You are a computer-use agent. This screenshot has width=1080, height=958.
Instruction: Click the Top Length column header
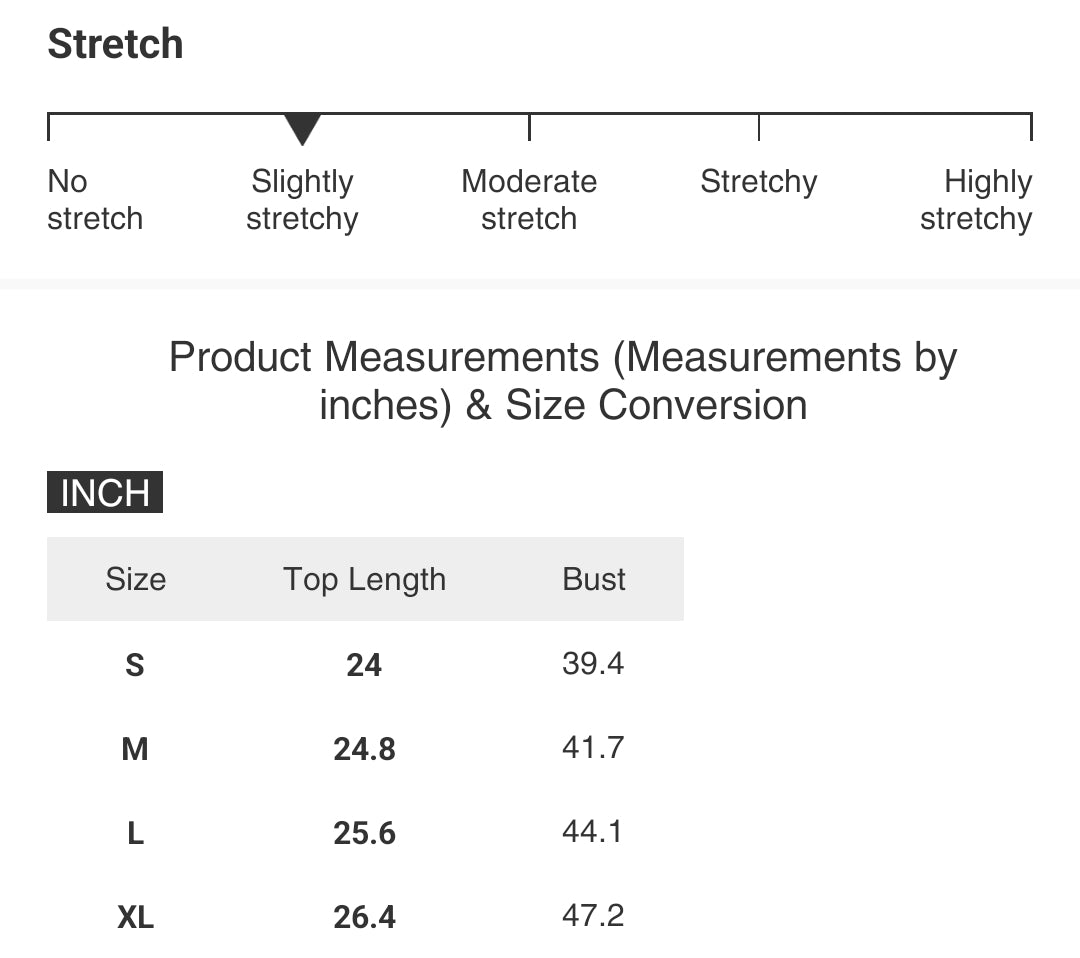[x=364, y=579]
